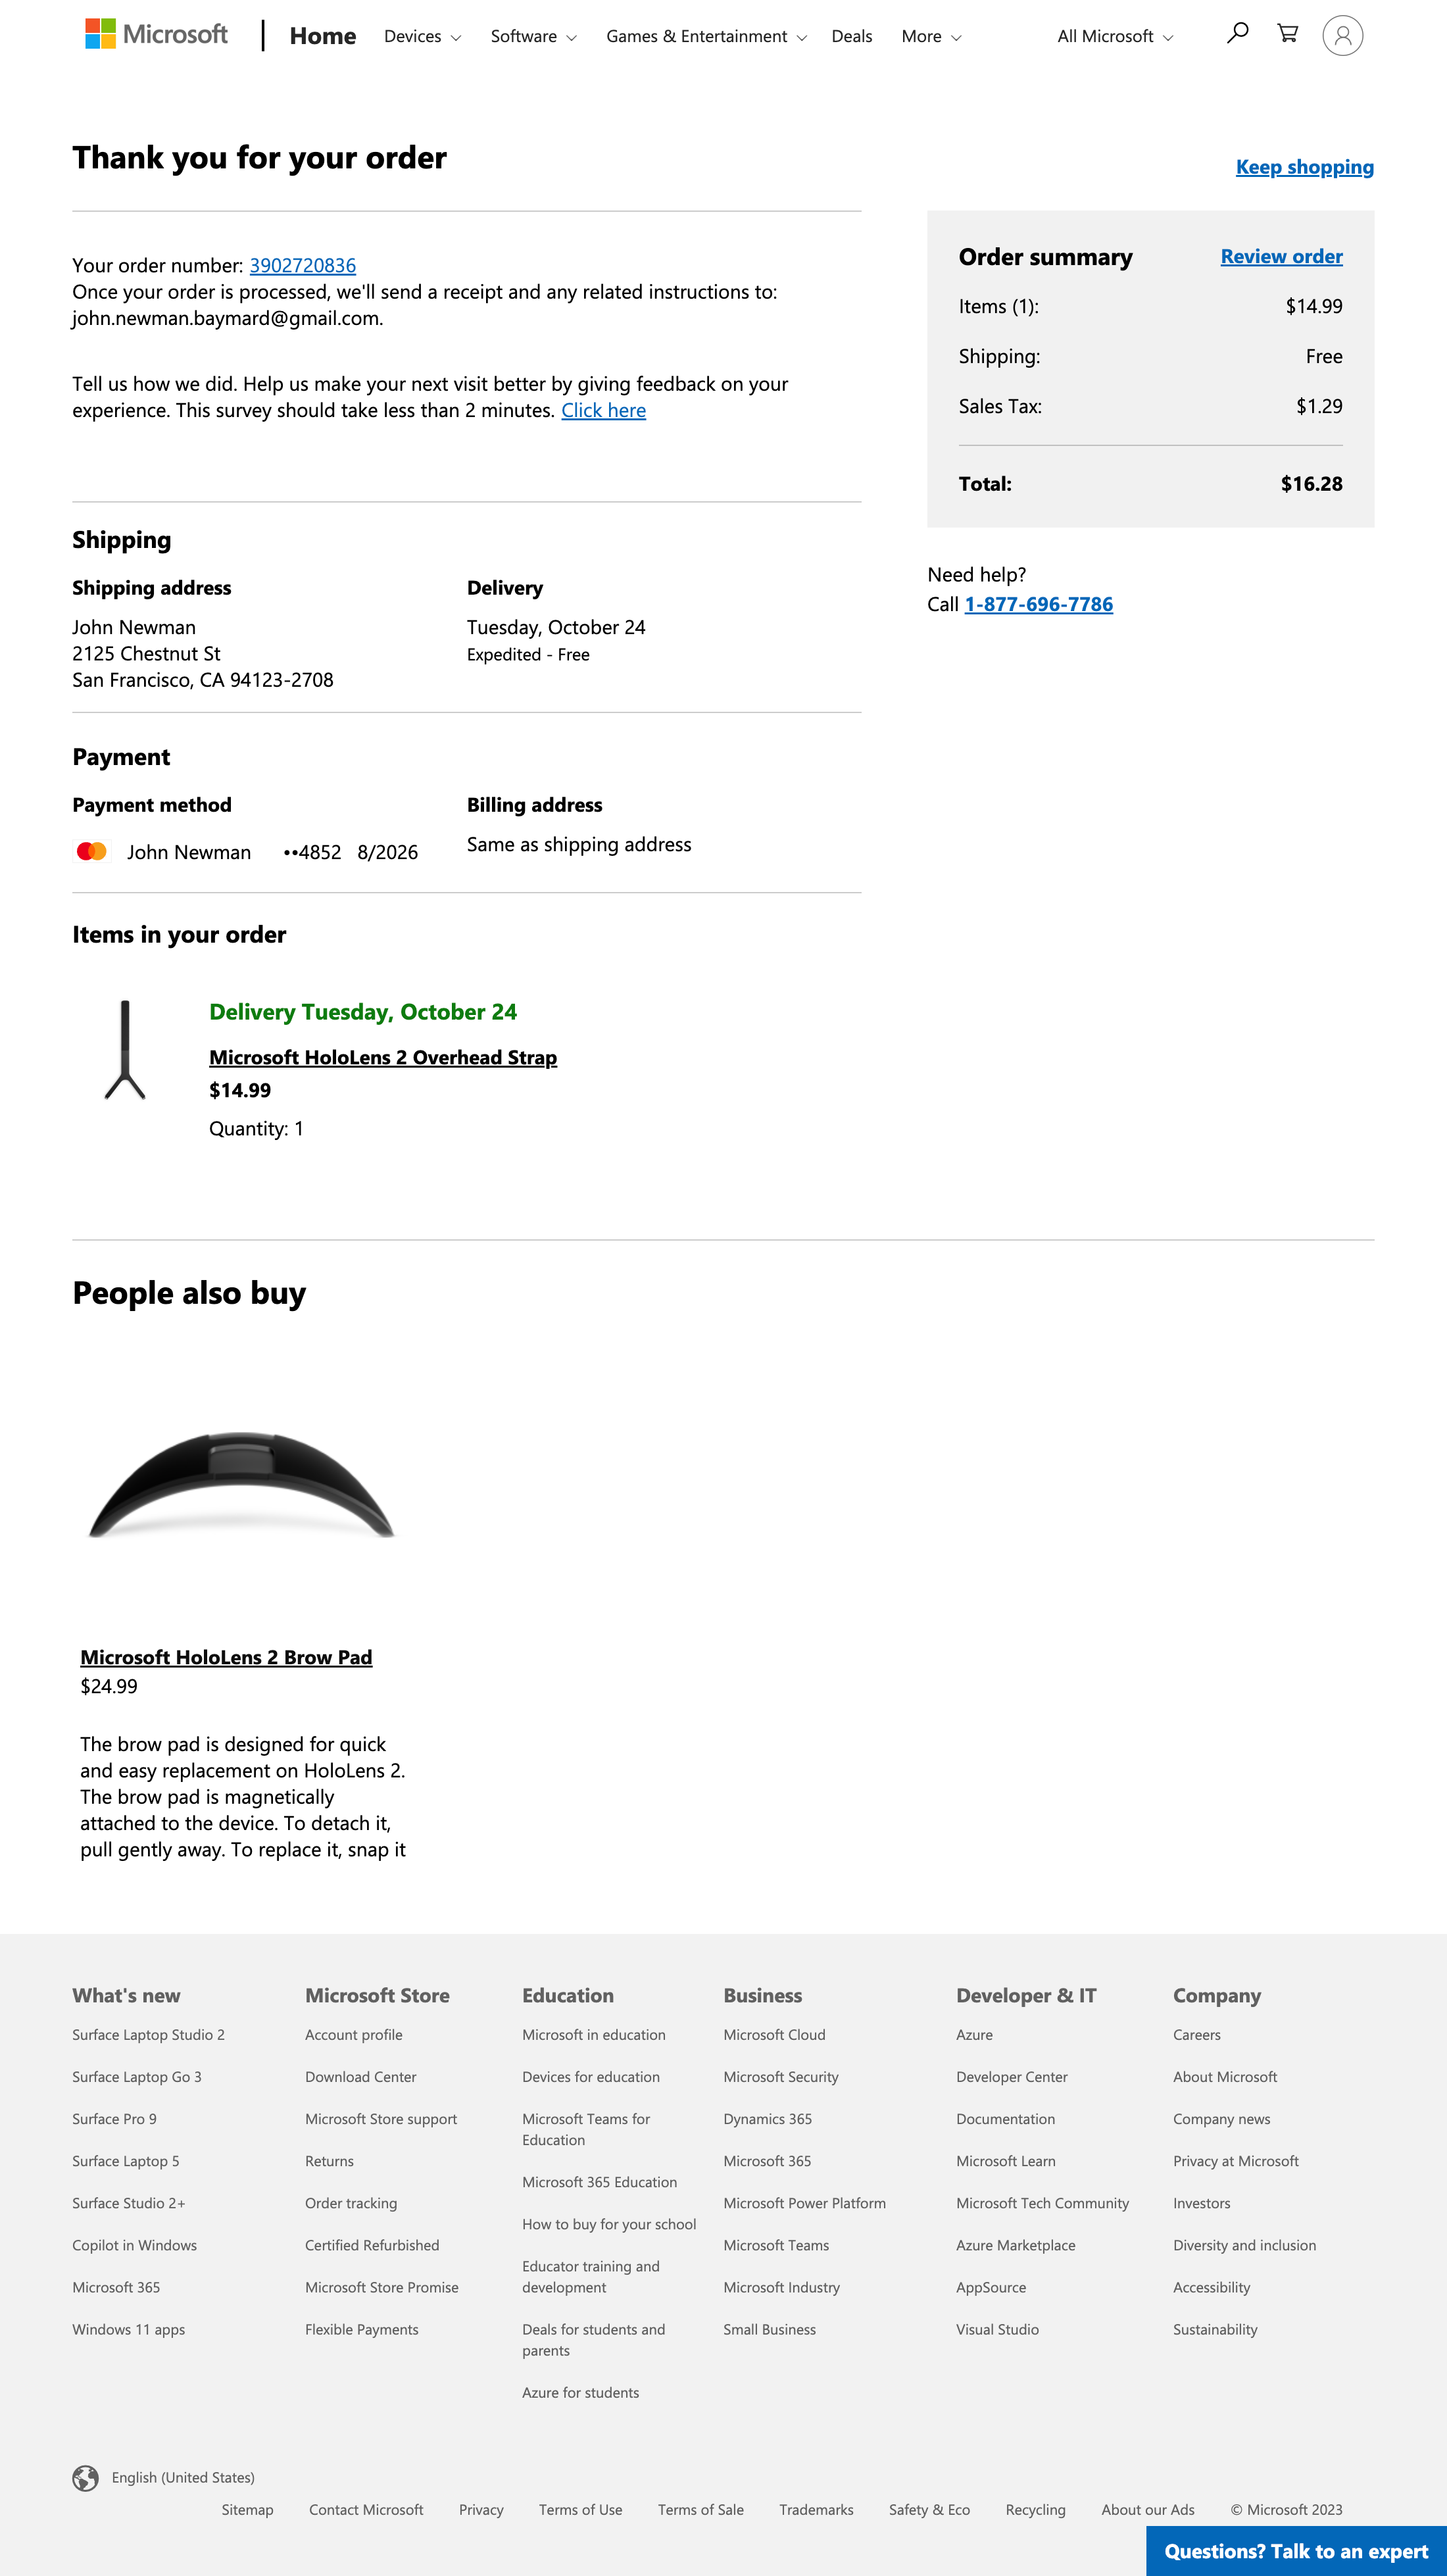
Task: Click the globe language icon
Action: click(x=85, y=2477)
